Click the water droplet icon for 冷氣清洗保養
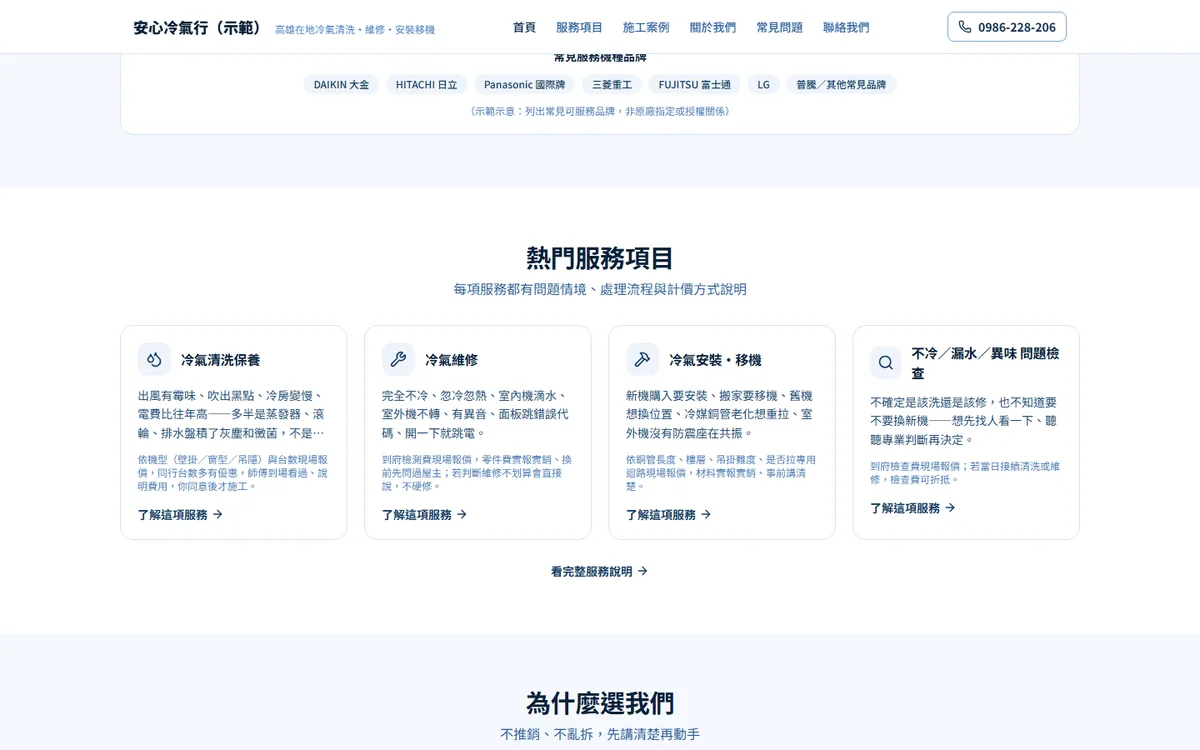Screen dimensions: 1200x750 (x=154, y=359)
